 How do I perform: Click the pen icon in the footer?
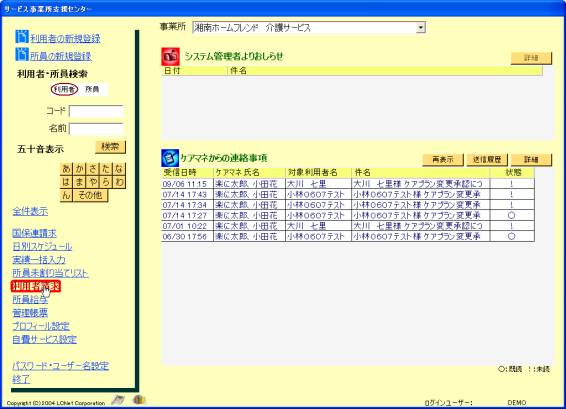pyautogui.click(x=118, y=400)
